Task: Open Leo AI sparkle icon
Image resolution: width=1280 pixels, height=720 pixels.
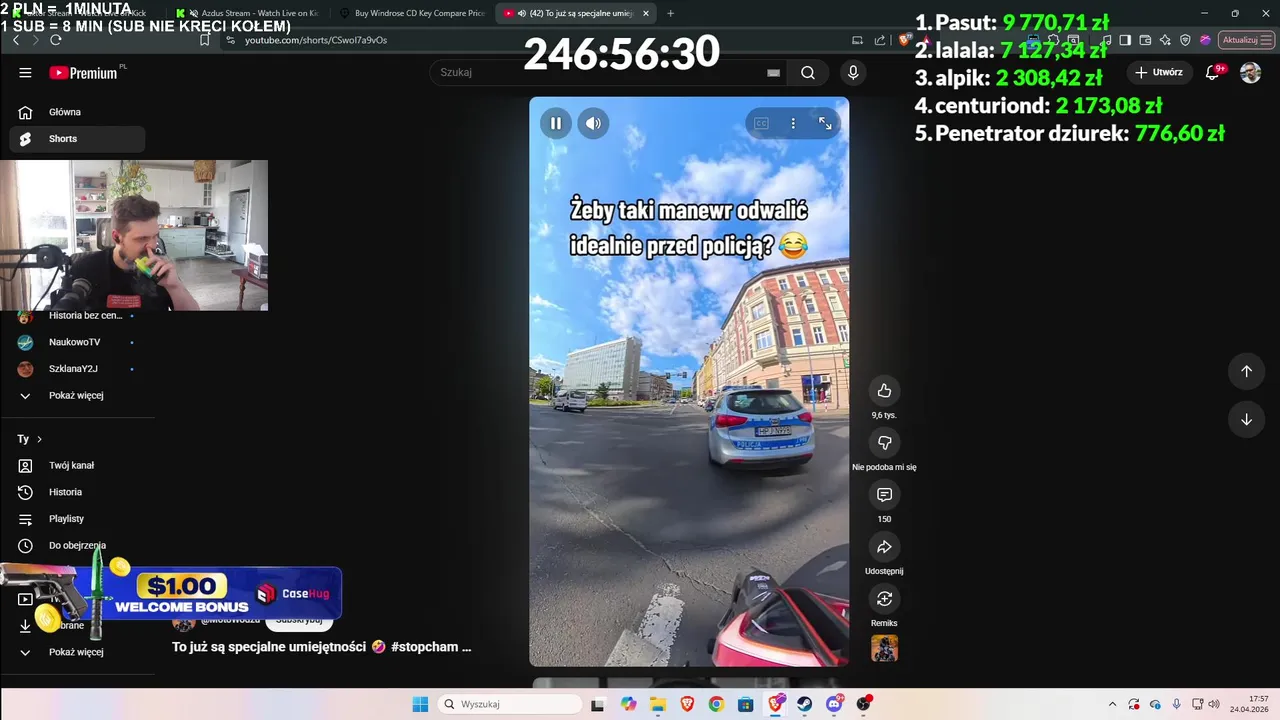Action: click(x=1165, y=40)
